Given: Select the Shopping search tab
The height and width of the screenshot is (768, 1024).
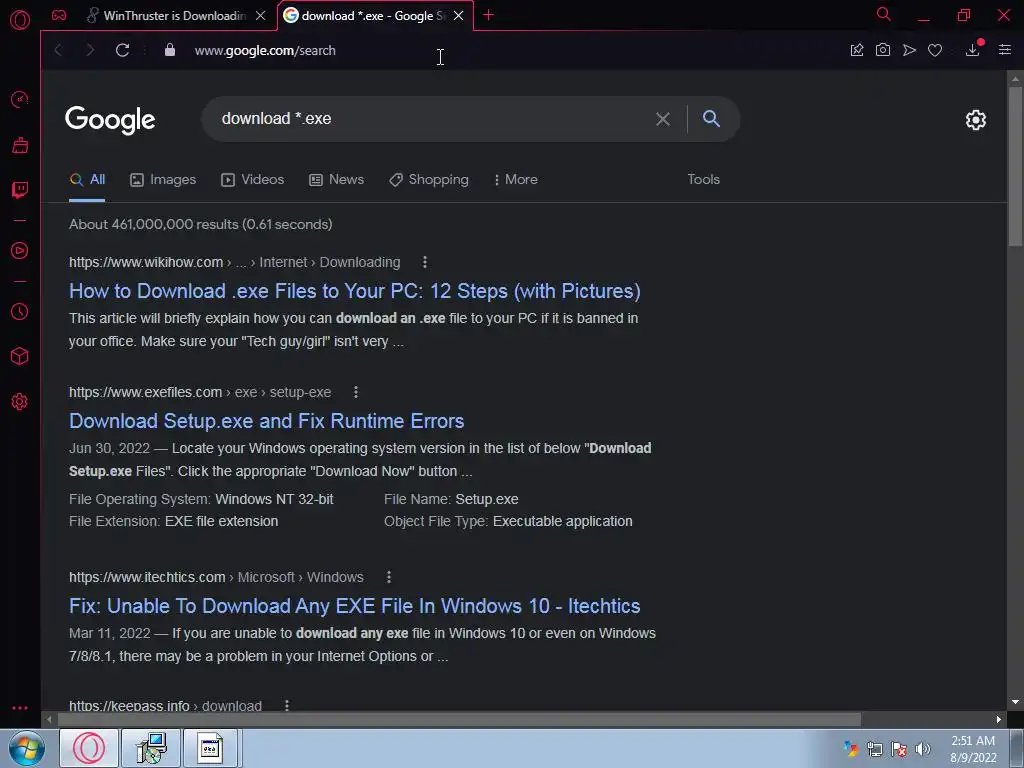Looking at the screenshot, I should pyautogui.click(x=428, y=180).
